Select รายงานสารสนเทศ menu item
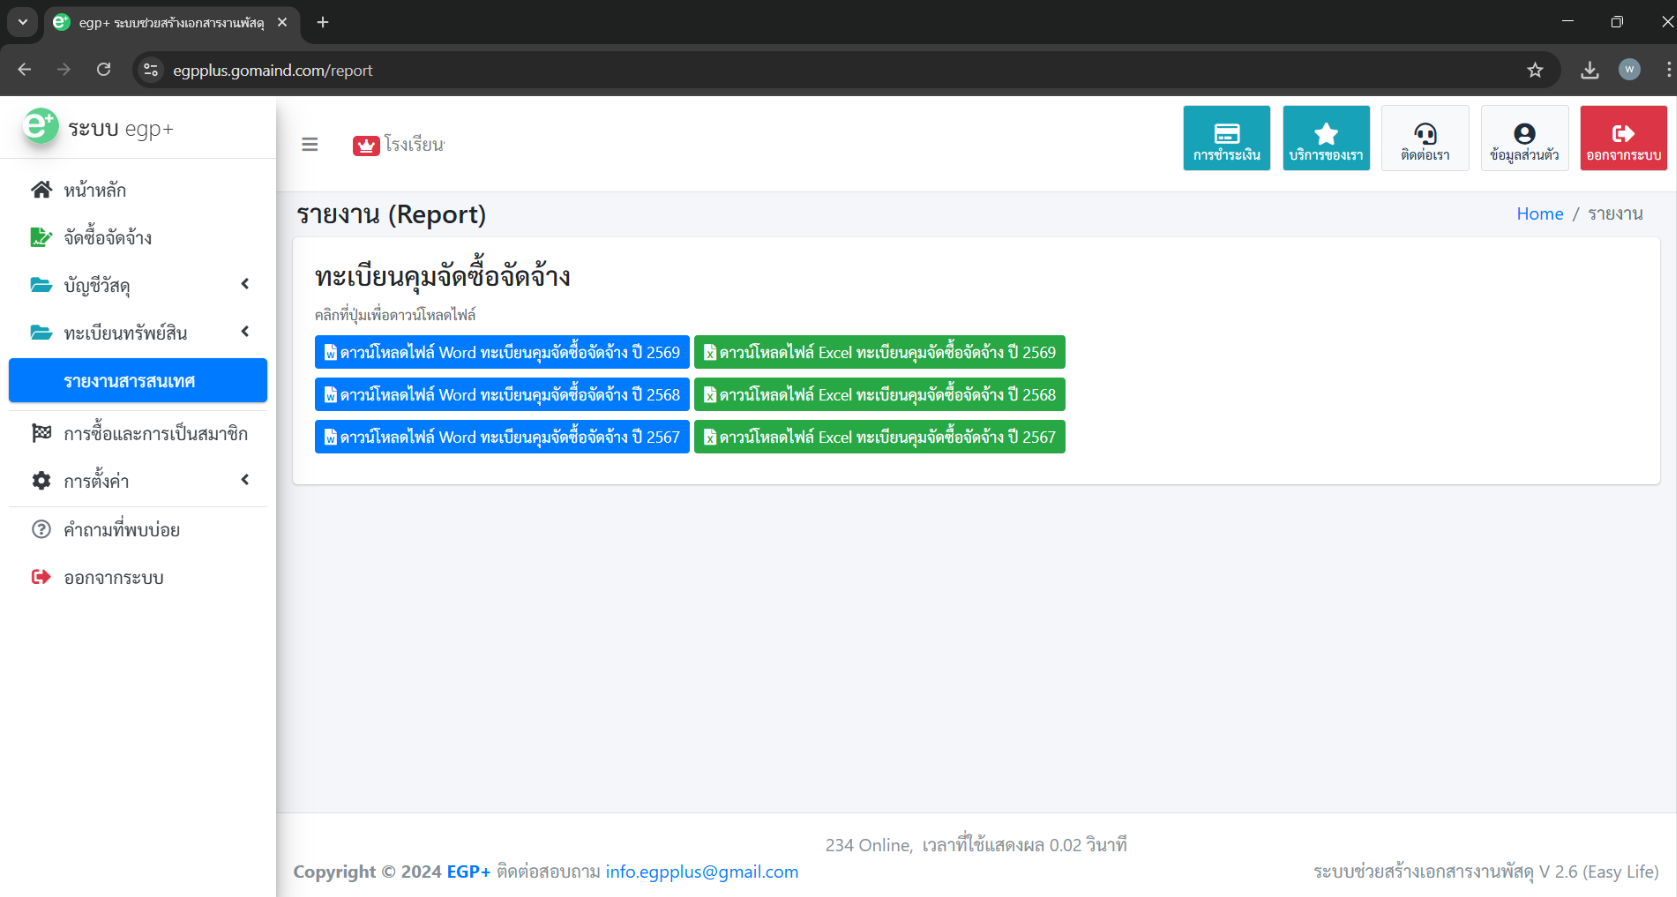The height and width of the screenshot is (897, 1677). 138,380
